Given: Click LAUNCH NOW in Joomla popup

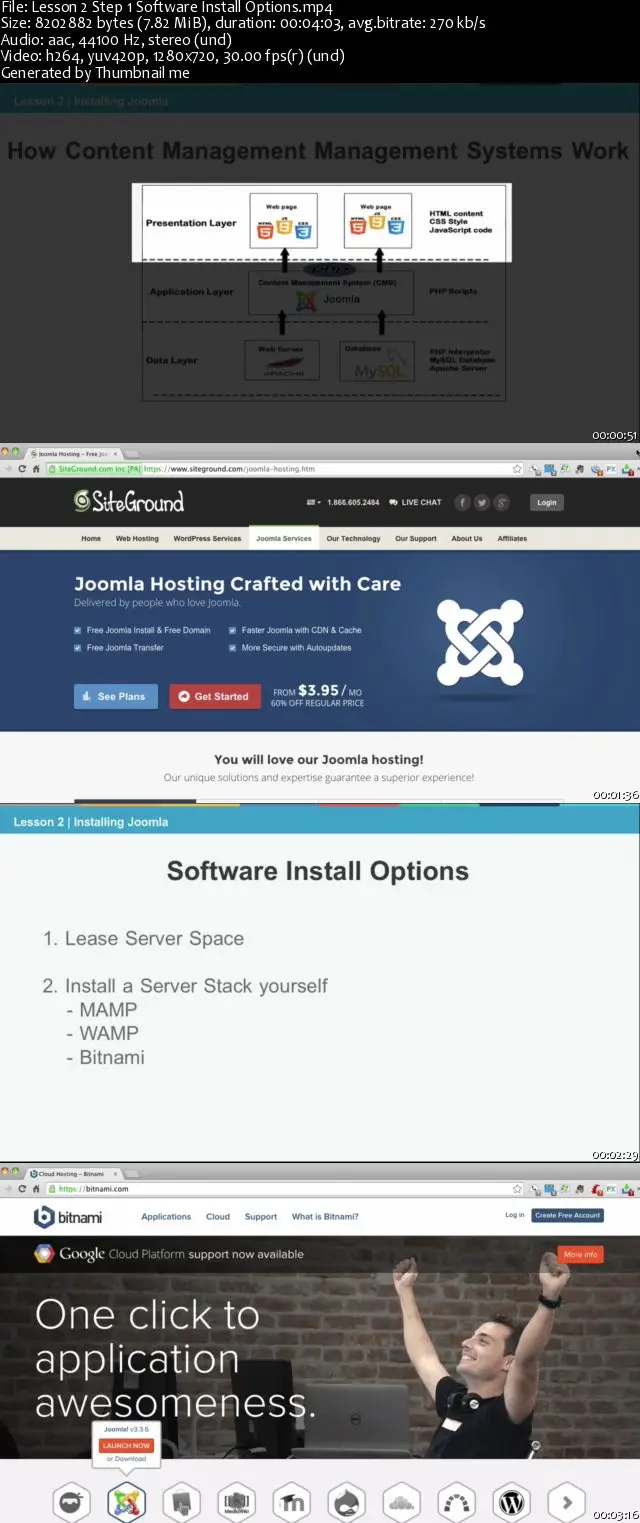Looking at the screenshot, I should point(126,1446).
